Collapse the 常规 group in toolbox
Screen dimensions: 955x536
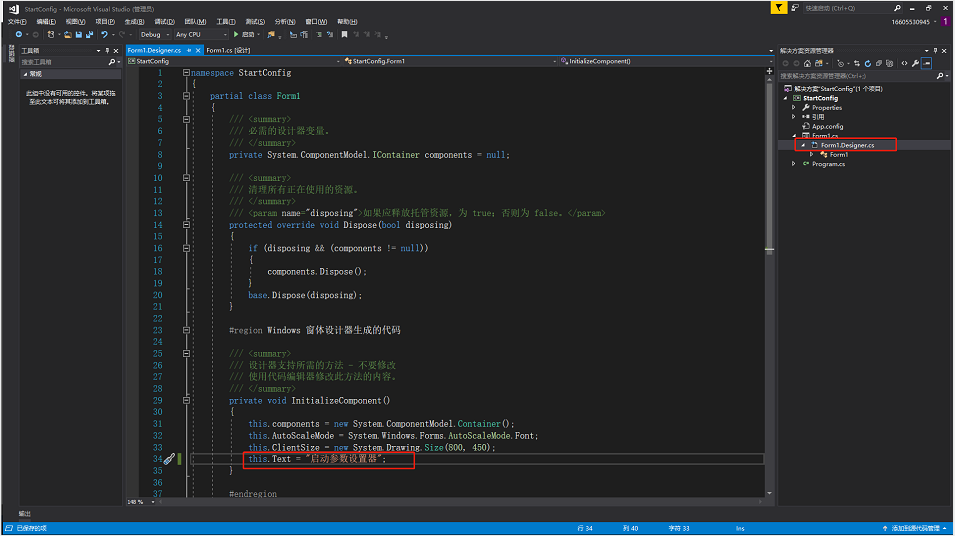pyautogui.click(x=26, y=74)
